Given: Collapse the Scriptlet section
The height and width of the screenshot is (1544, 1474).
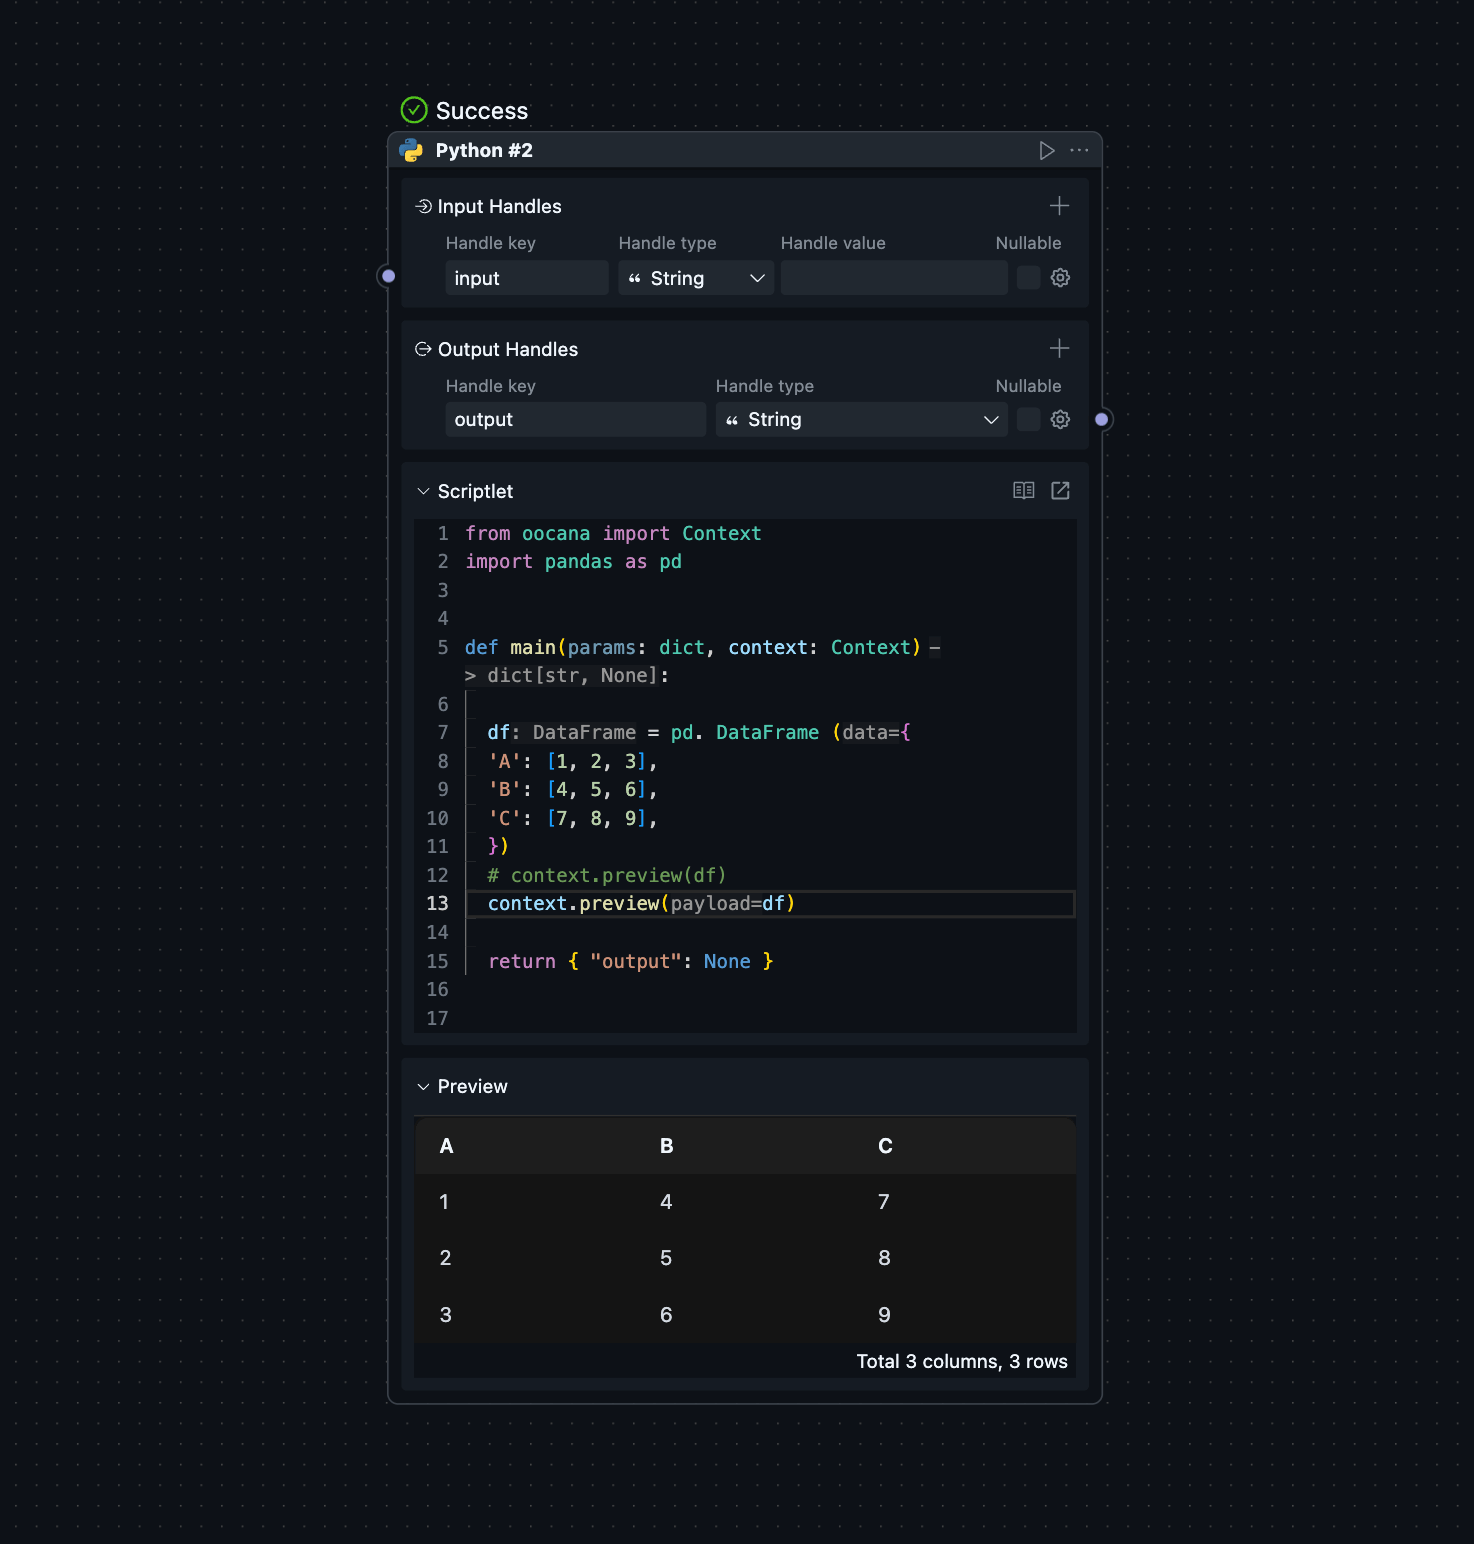Looking at the screenshot, I should click(x=423, y=492).
